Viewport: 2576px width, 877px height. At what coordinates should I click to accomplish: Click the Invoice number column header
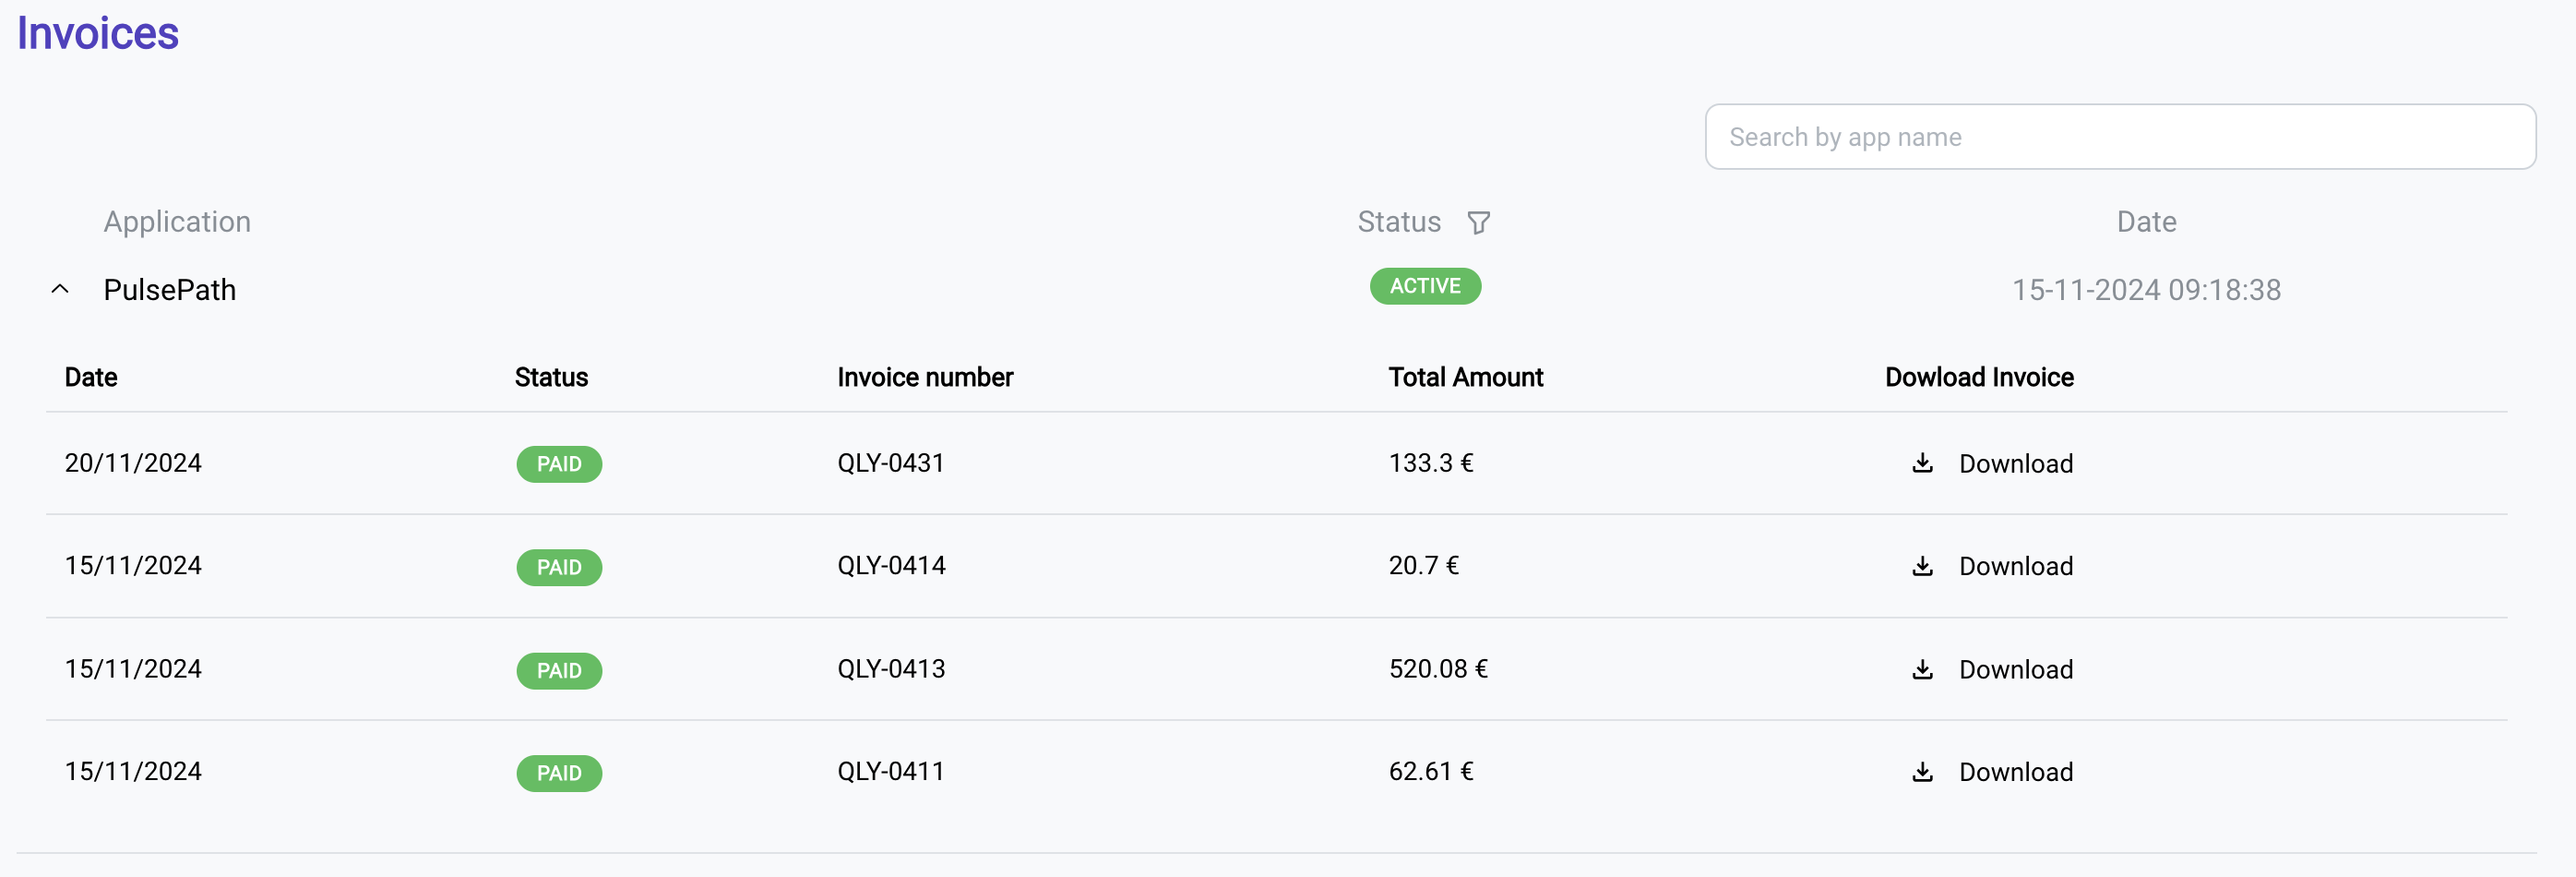click(x=925, y=377)
